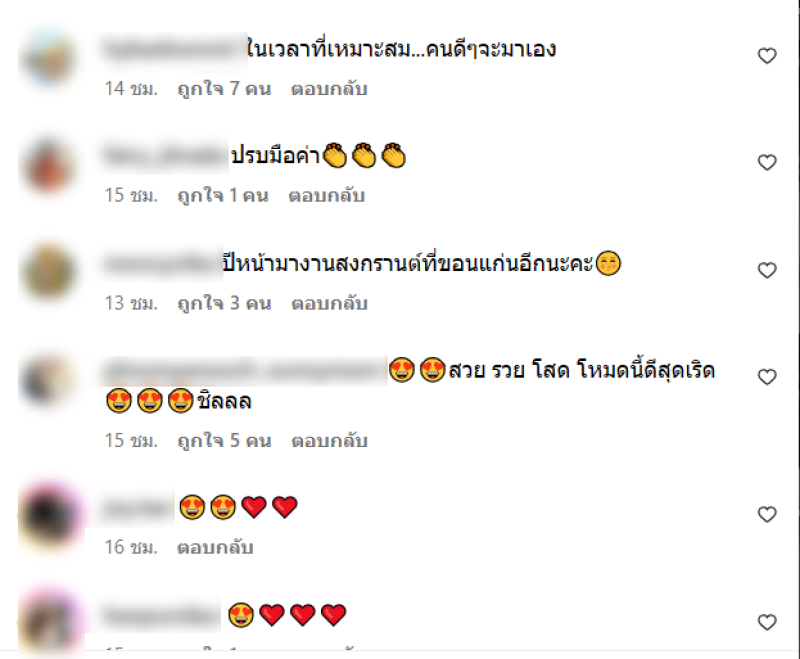Open profile picture of first commenter
This screenshot has height=659, width=800.
(x=49, y=58)
